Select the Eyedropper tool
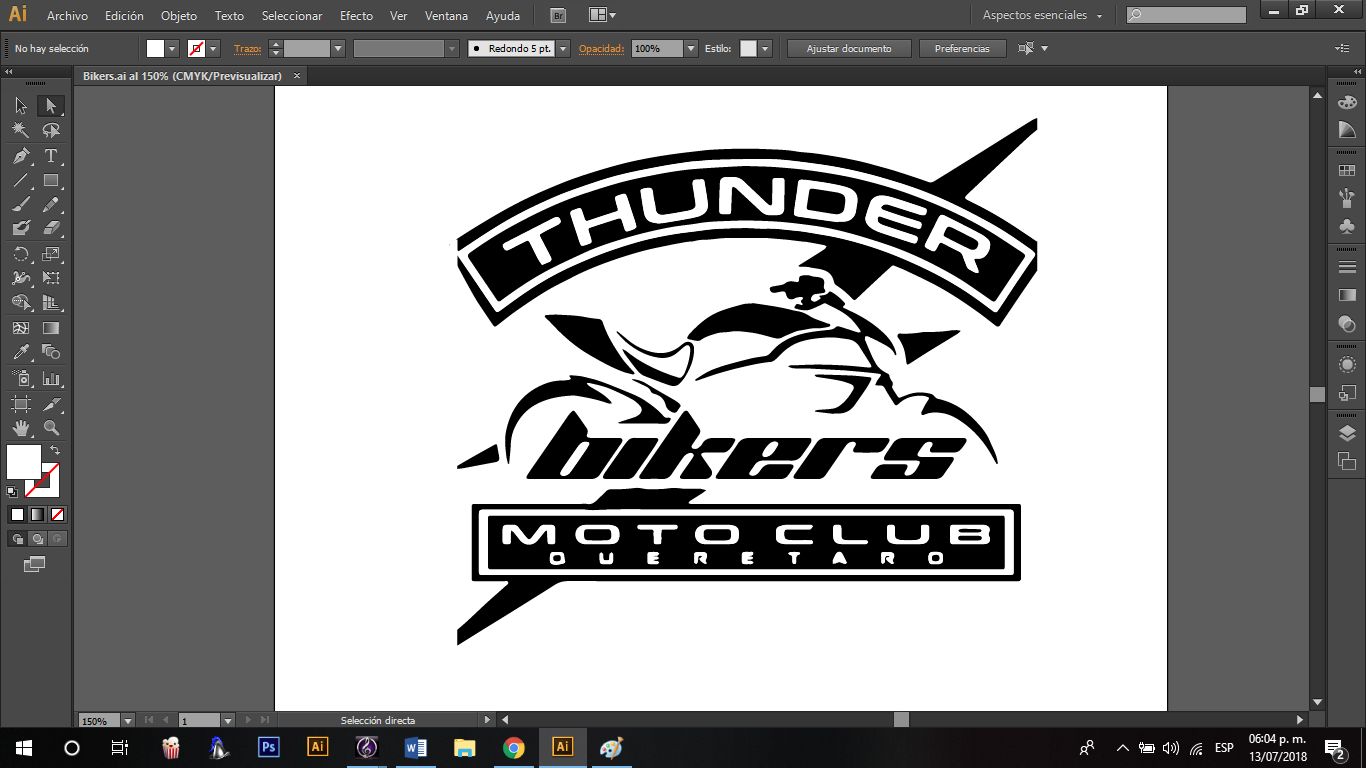Screen dimensions: 1366x768 pos(21,352)
